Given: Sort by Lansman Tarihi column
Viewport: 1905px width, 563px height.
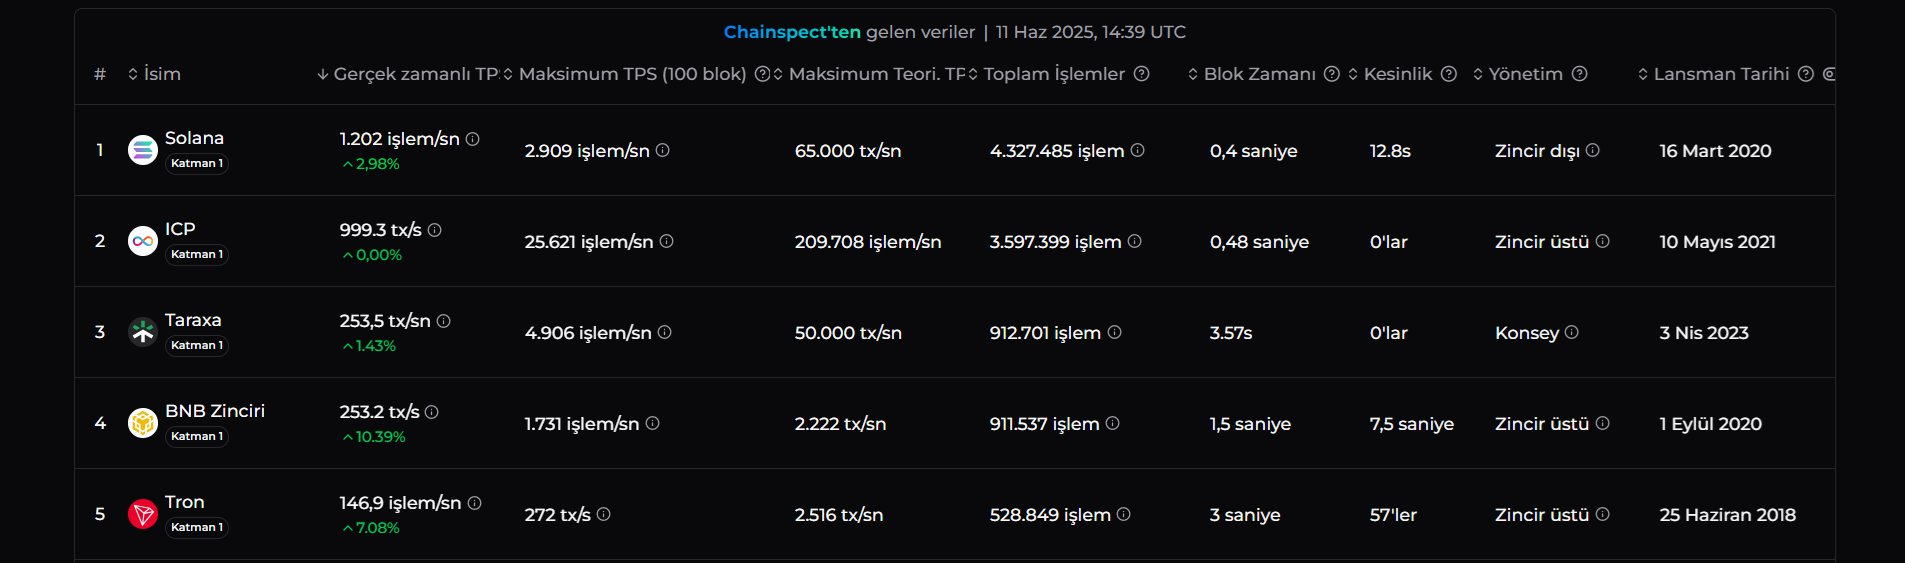Looking at the screenshot, I should click(x=1714, y=74).
